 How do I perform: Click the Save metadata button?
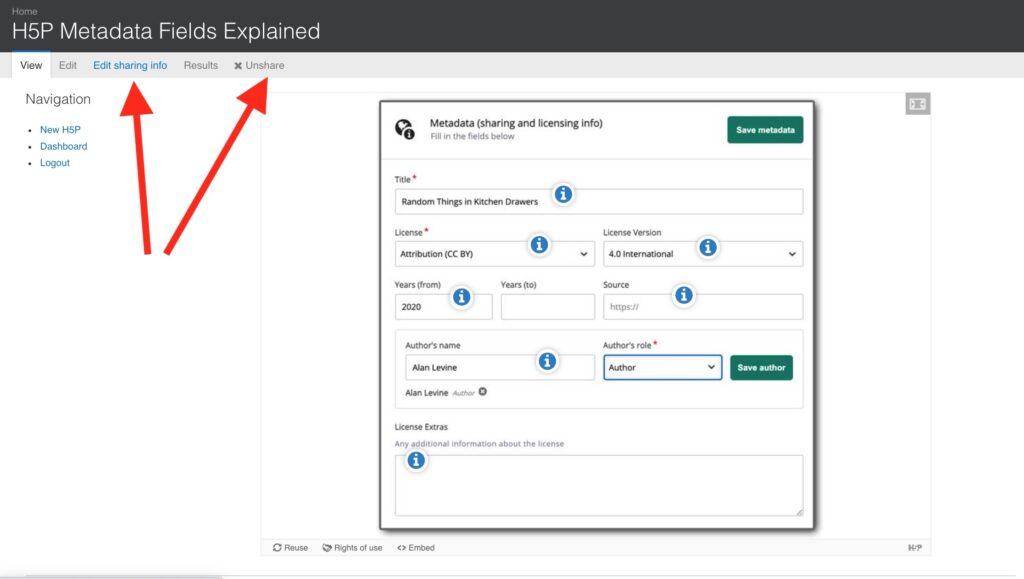point(765,130)
